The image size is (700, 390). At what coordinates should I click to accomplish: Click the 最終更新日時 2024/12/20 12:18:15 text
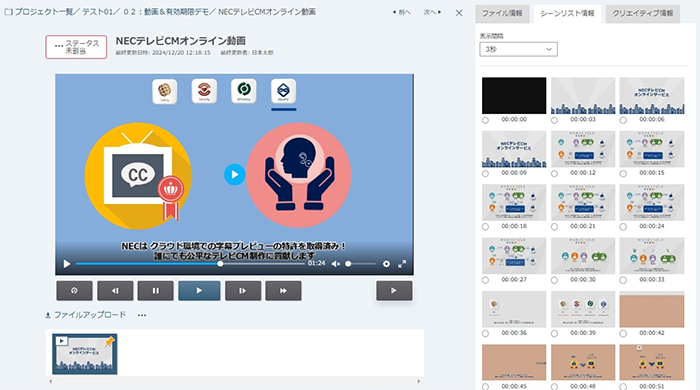click(163, 53)
